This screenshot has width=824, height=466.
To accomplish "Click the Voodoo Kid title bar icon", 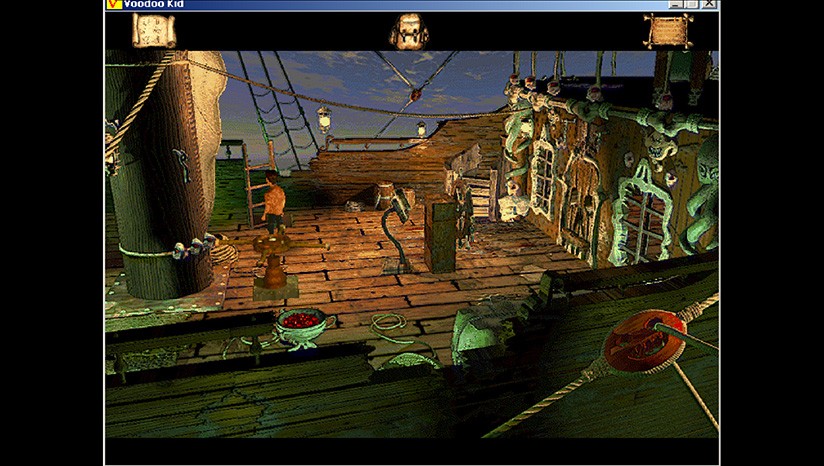I will click(114, 4).
